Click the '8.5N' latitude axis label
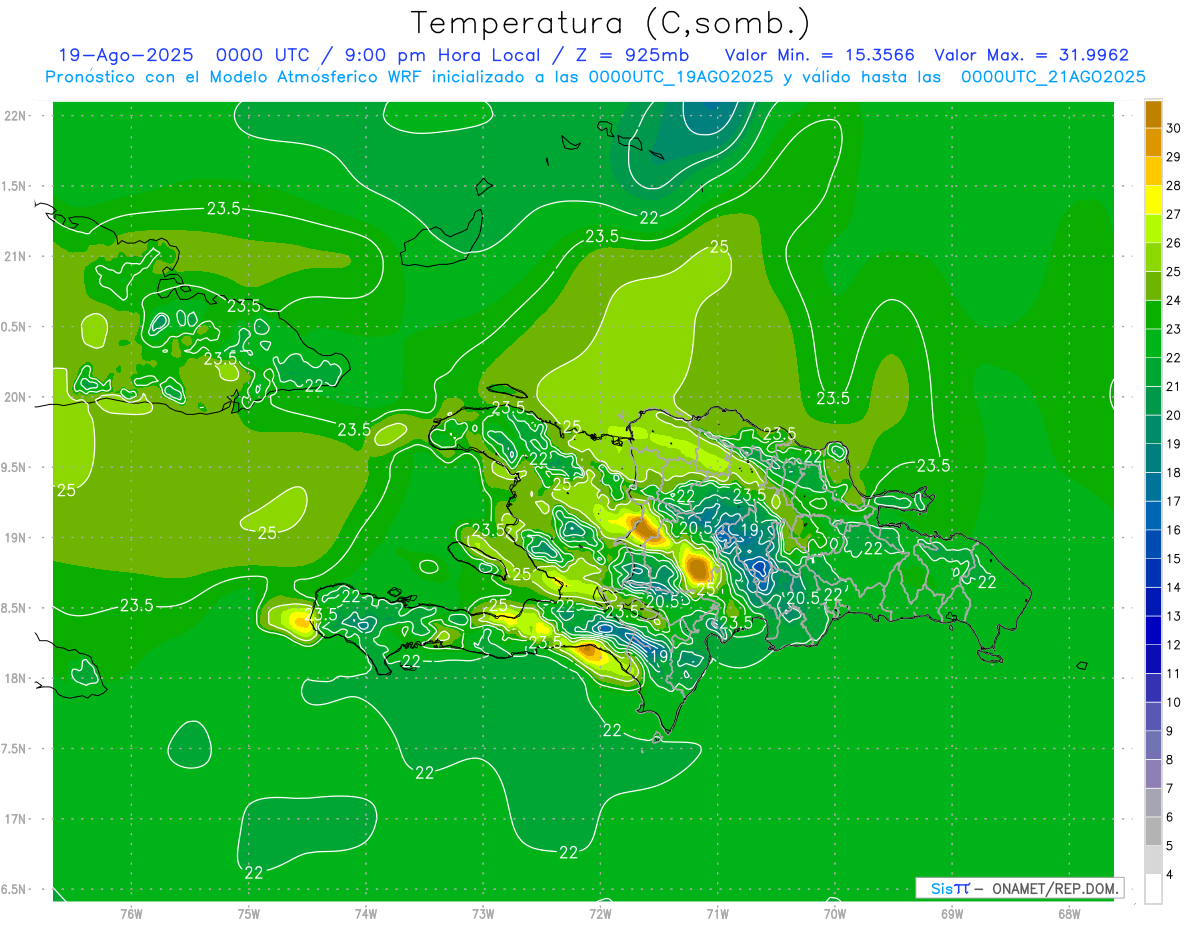Image resolution: width=1200 pixels, height=927 pixels. click(15, 608)
